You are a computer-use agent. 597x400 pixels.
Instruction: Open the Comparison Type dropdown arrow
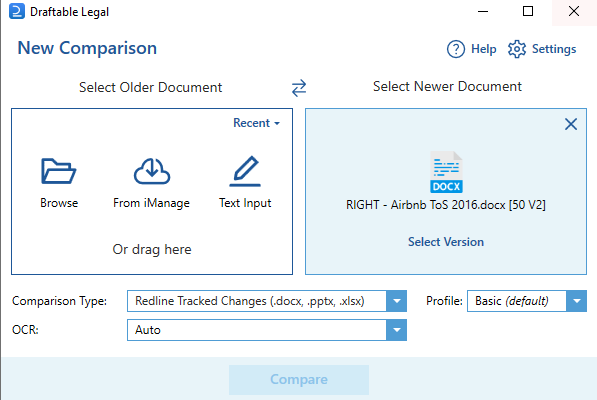coord(396,301)
